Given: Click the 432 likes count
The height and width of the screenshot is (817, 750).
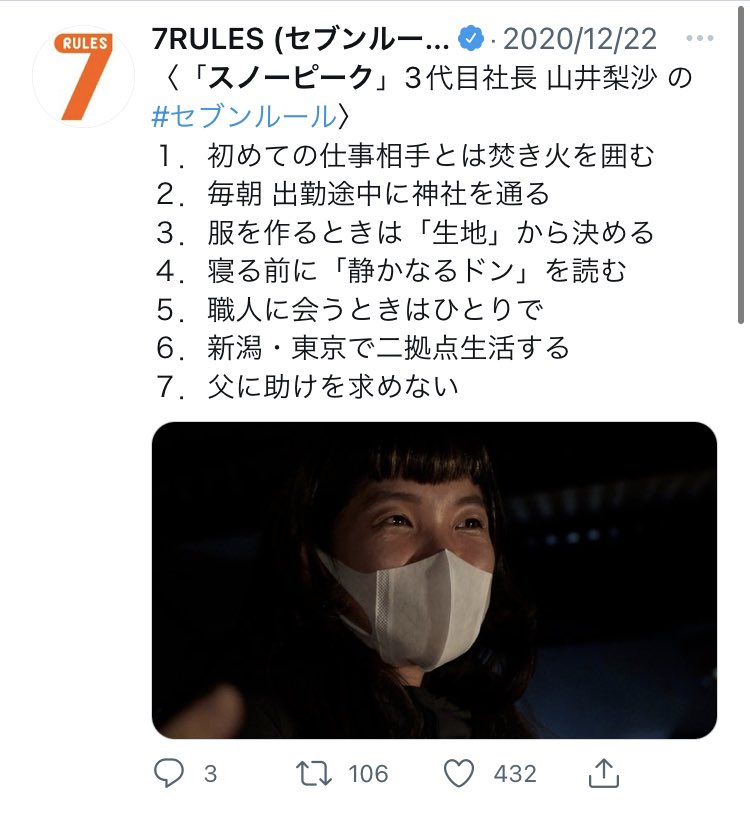Looking at the screenshot, I should (x=515, y=774).
